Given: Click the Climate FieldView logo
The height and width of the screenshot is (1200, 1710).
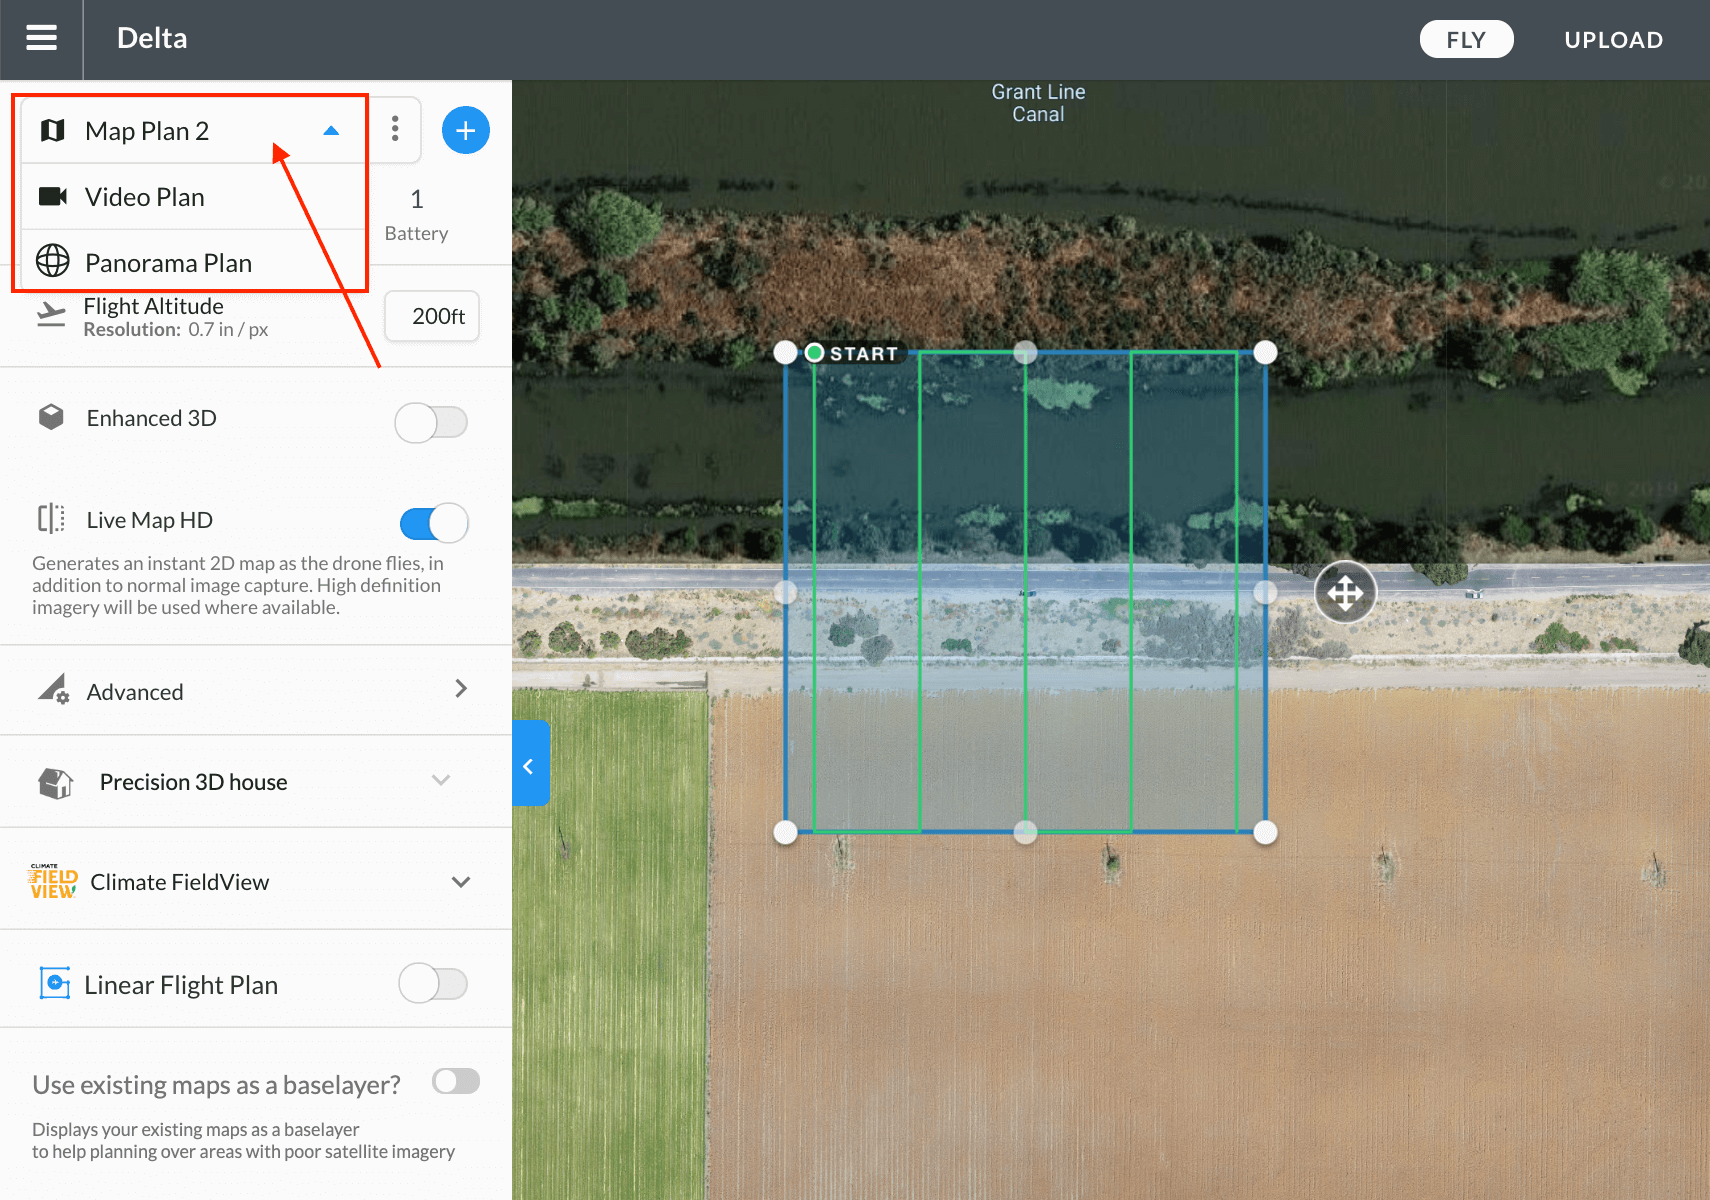Looking at the screenshot, I should pyautogui.click(x=53, y=881).
